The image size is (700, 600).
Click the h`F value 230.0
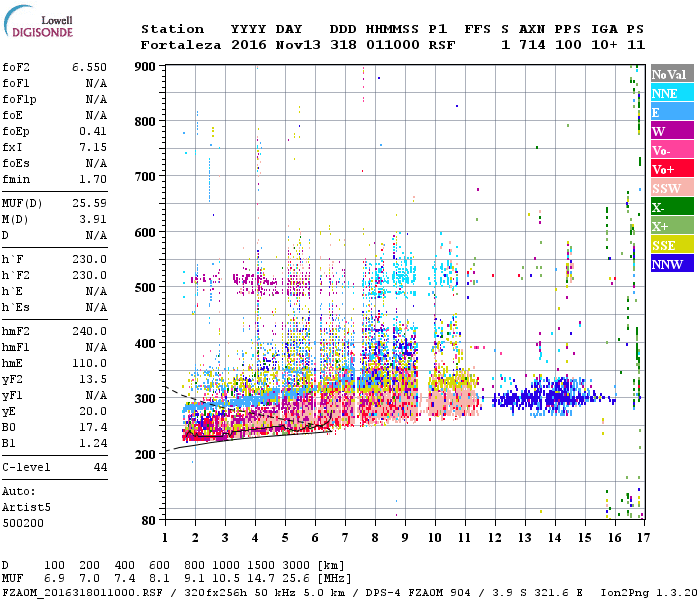pyautogui.click(x=90, y=259)
